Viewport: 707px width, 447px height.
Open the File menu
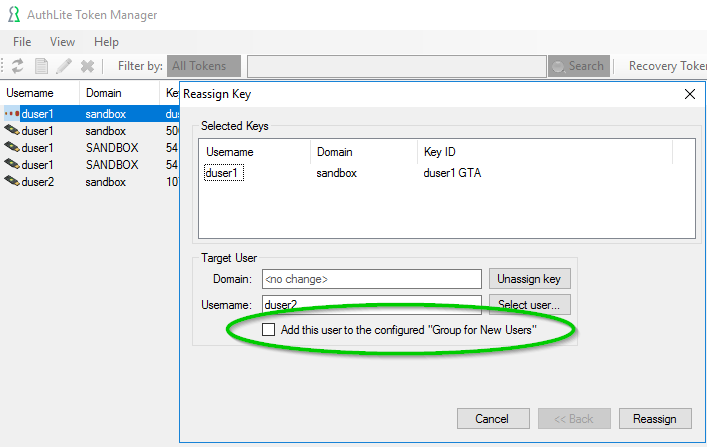click(22, 42)
